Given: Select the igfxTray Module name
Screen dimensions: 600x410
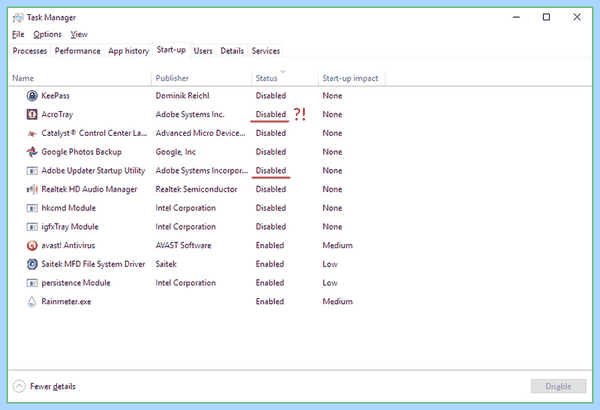Looking at the screenshot, I should pos(70,227).
